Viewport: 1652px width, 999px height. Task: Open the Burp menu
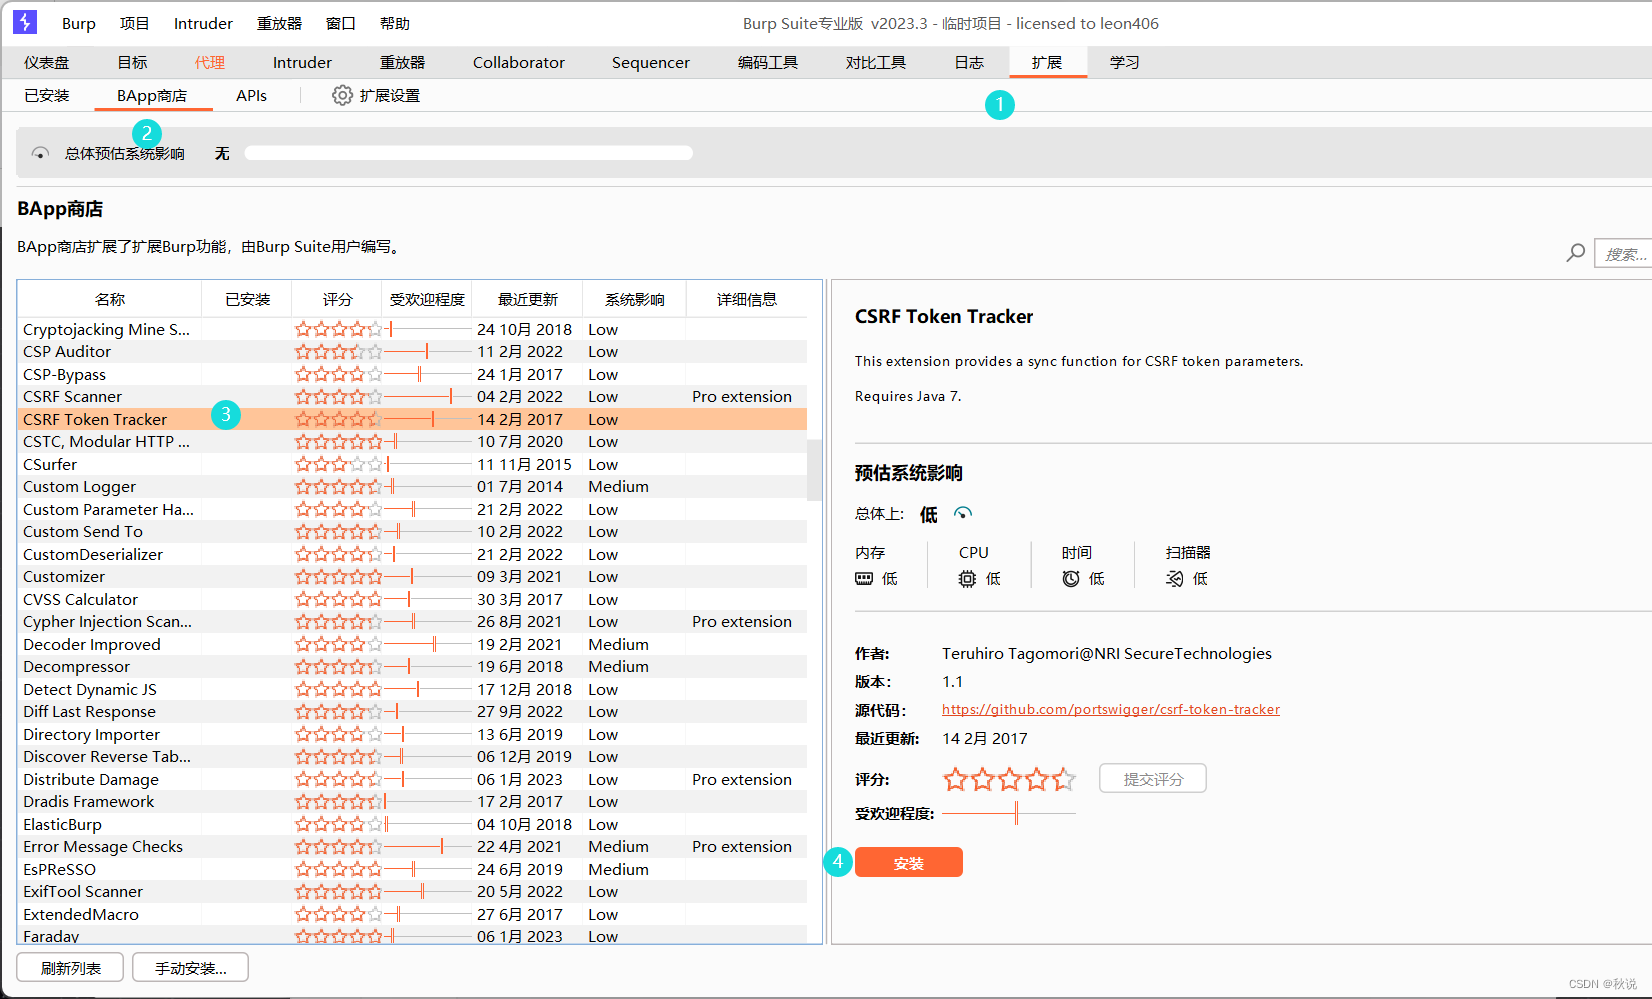pyautogui.click(x=79, y=23)
